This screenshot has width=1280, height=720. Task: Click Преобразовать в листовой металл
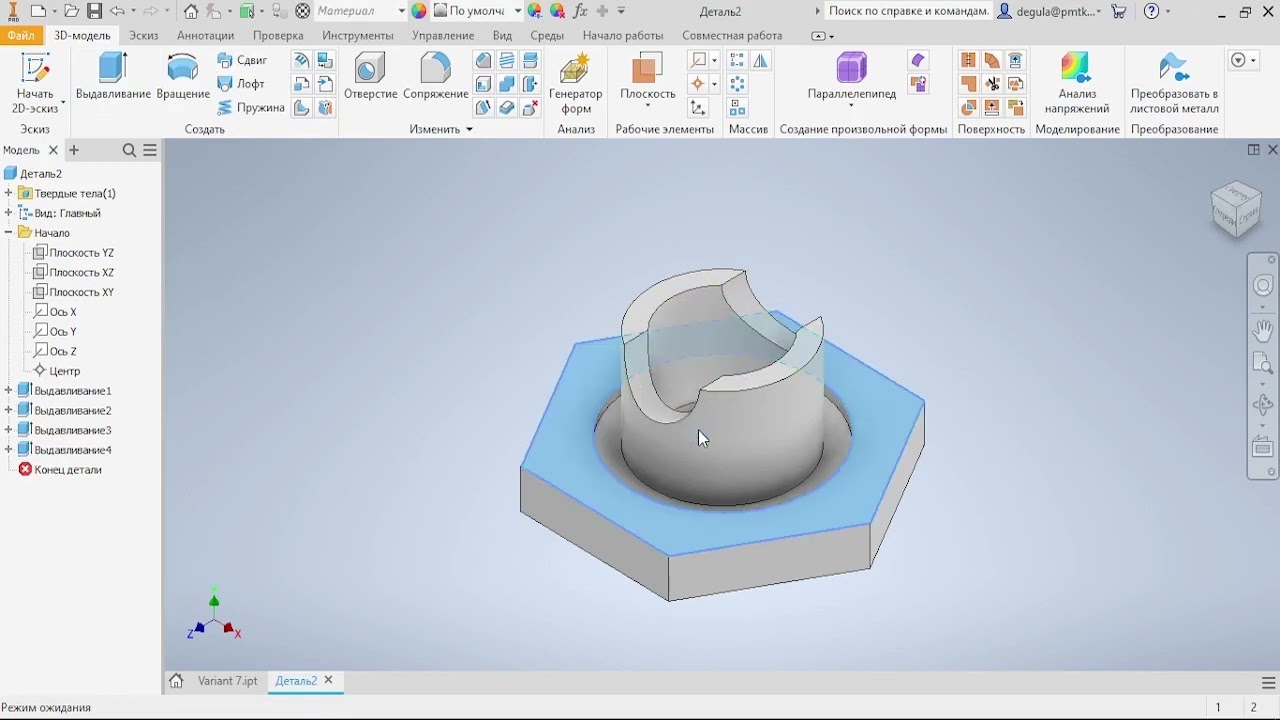click(1174, 84)
